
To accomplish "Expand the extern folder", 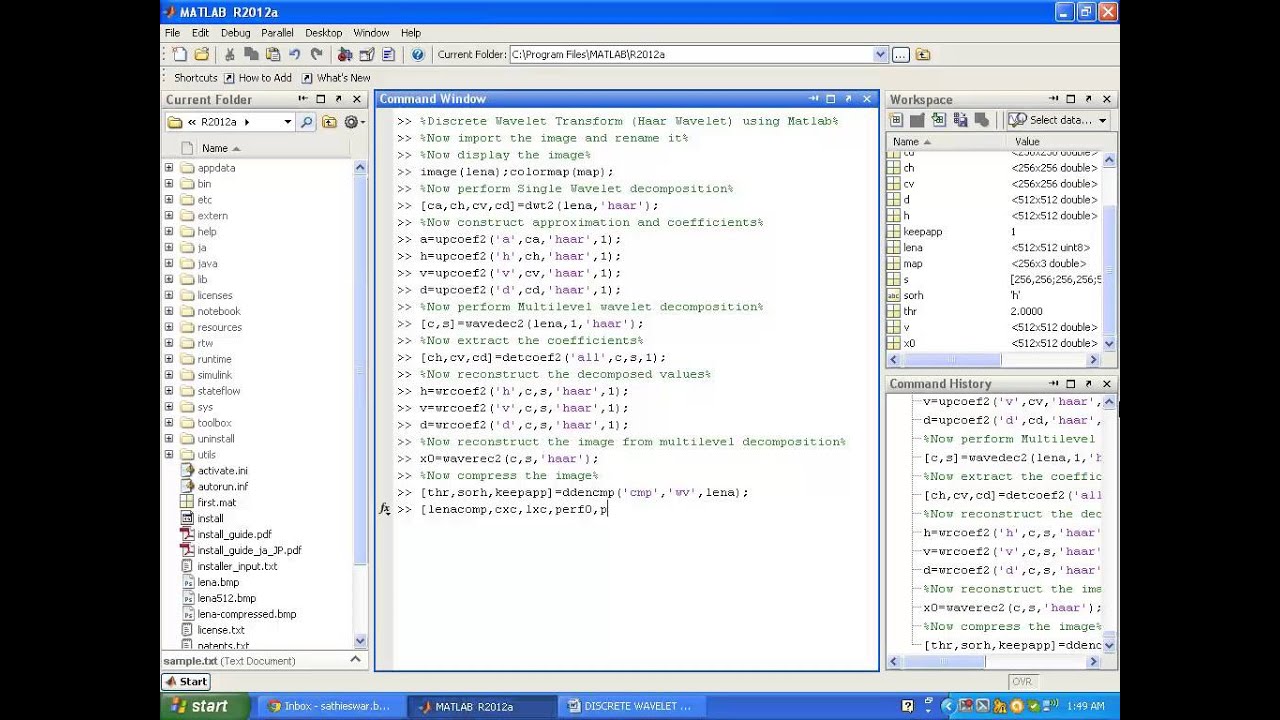I will coord(169,216).
